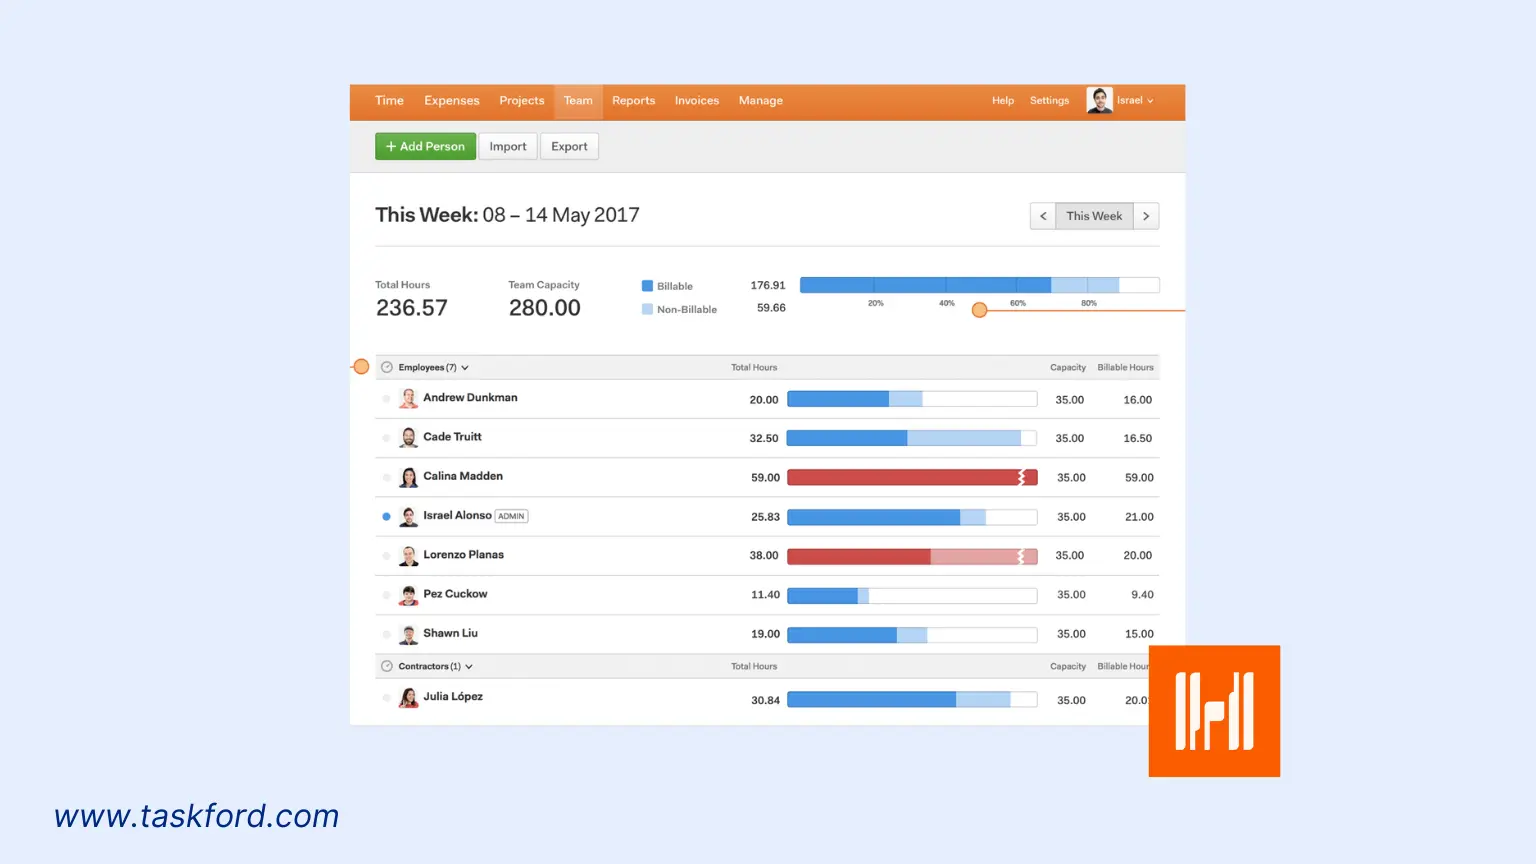Toggle the blue status dot next to Israel Alonso
1536x864 pixels.
coord(386,516)
